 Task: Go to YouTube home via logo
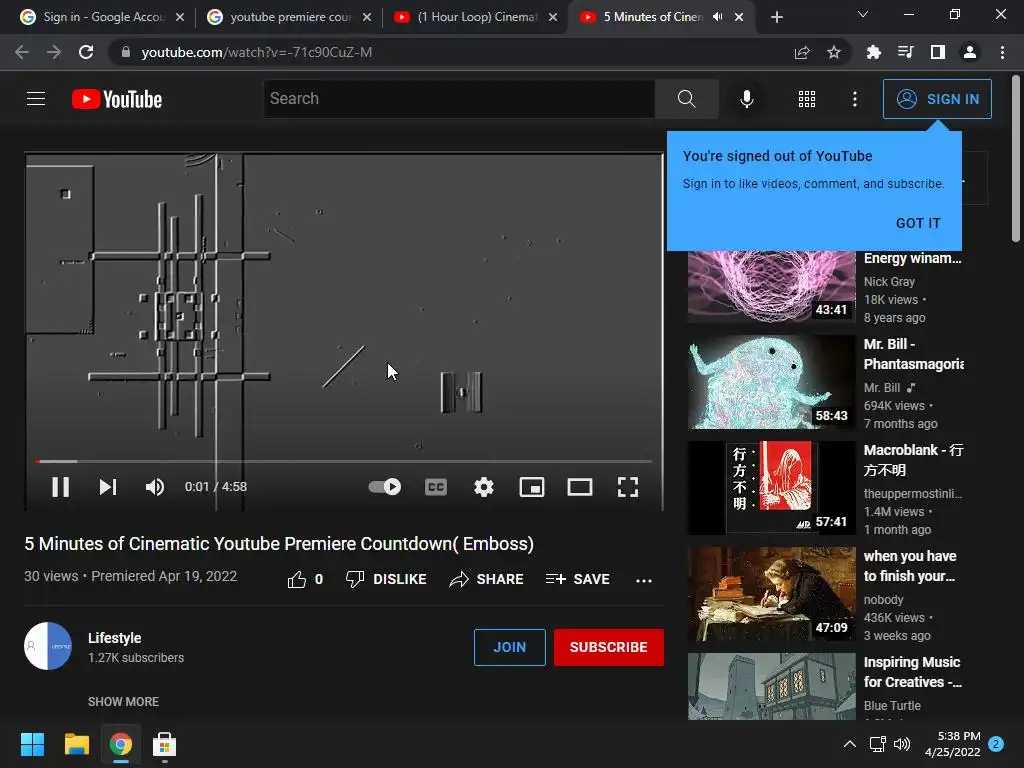(117, 99)
